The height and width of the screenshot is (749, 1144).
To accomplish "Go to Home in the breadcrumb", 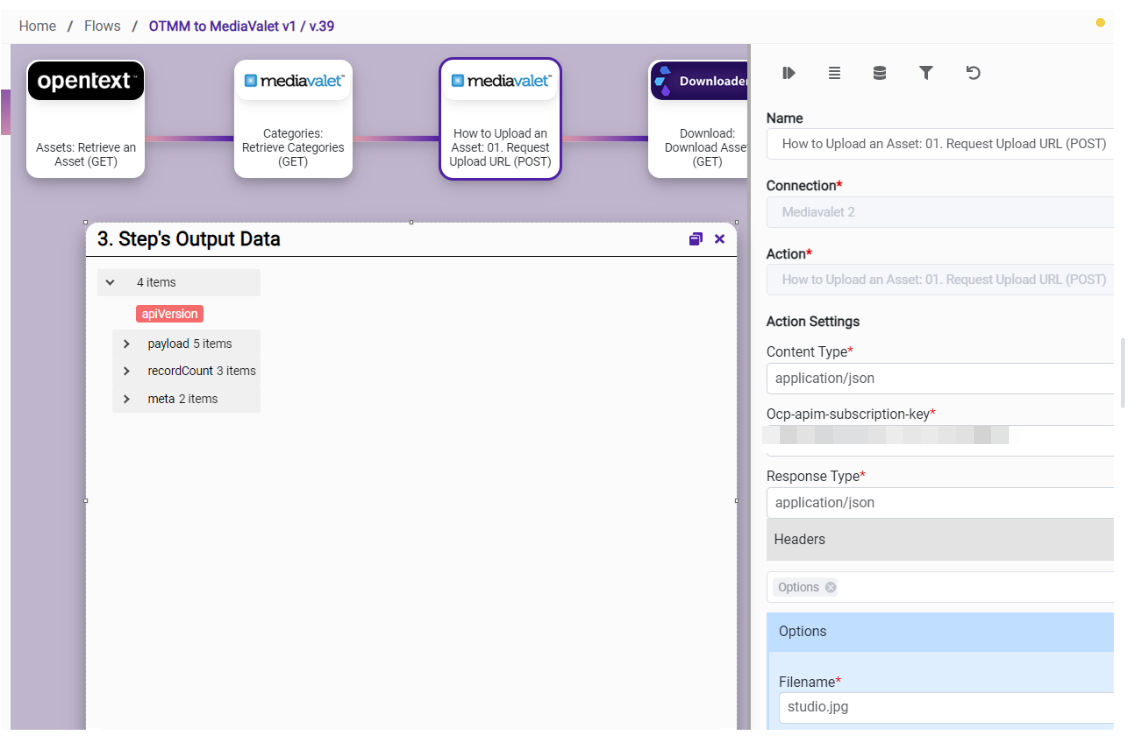I will click(x=37, y=26).
